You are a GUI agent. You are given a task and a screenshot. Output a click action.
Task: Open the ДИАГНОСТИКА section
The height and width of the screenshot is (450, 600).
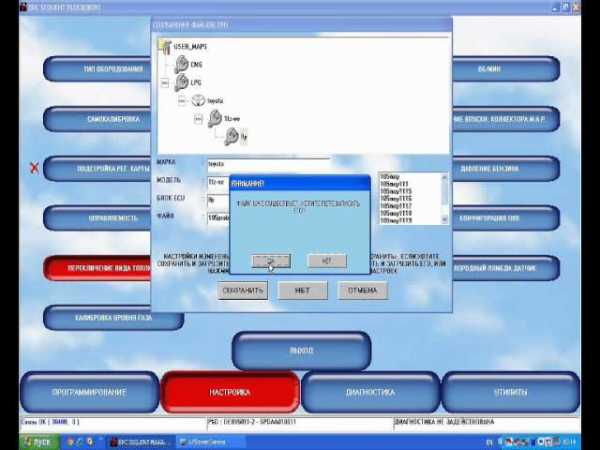[370, 393]
